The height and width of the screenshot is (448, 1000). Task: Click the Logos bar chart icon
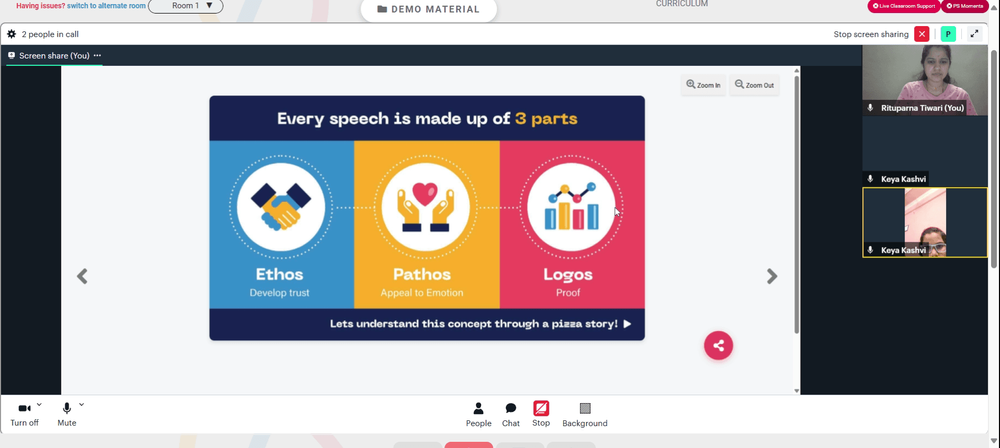[571, 206]
